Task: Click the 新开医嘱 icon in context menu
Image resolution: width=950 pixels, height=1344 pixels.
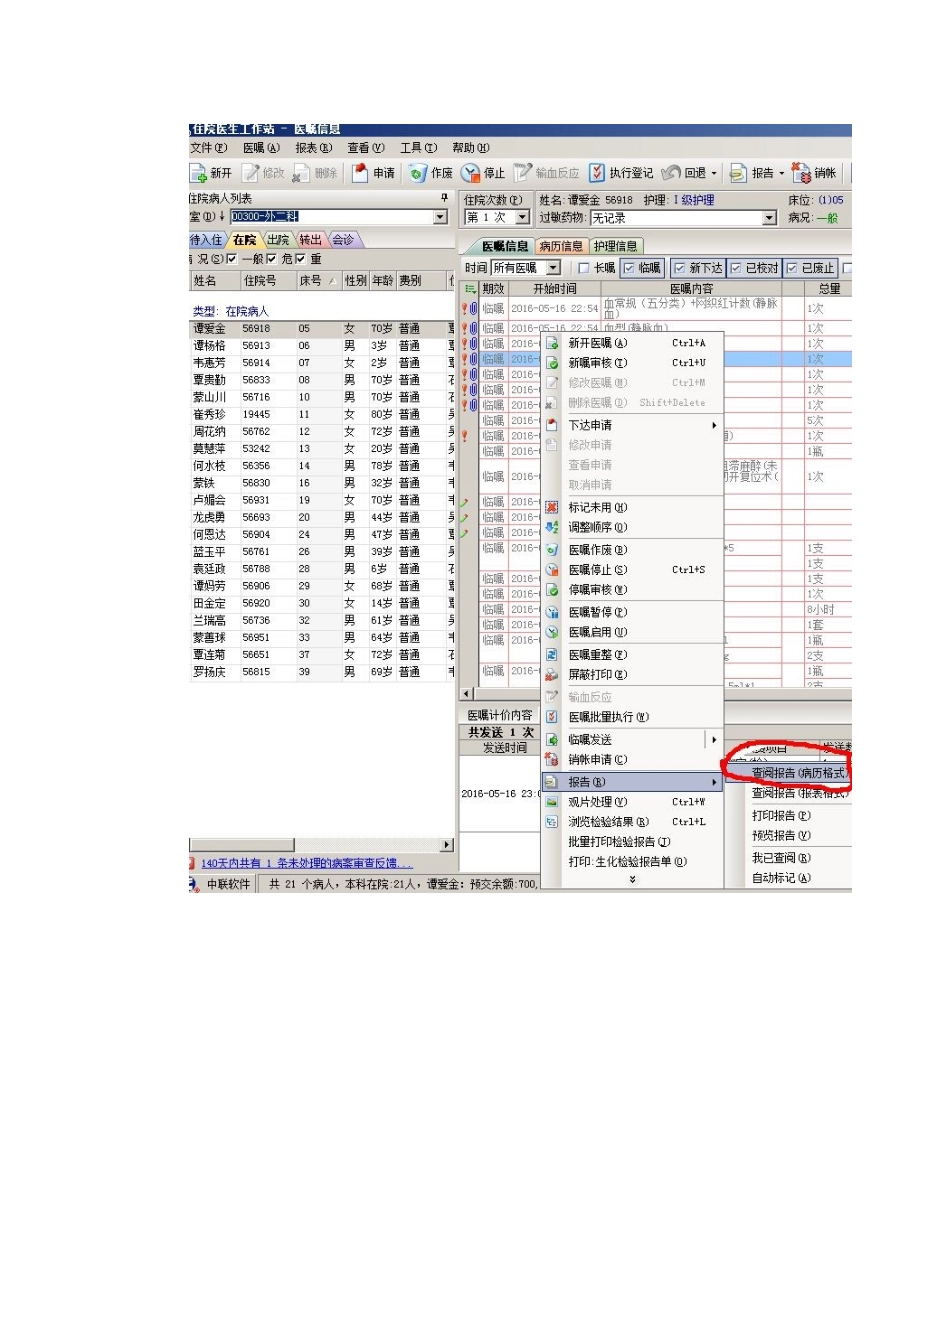Action: pyautogui.click(x=552, y=343)
